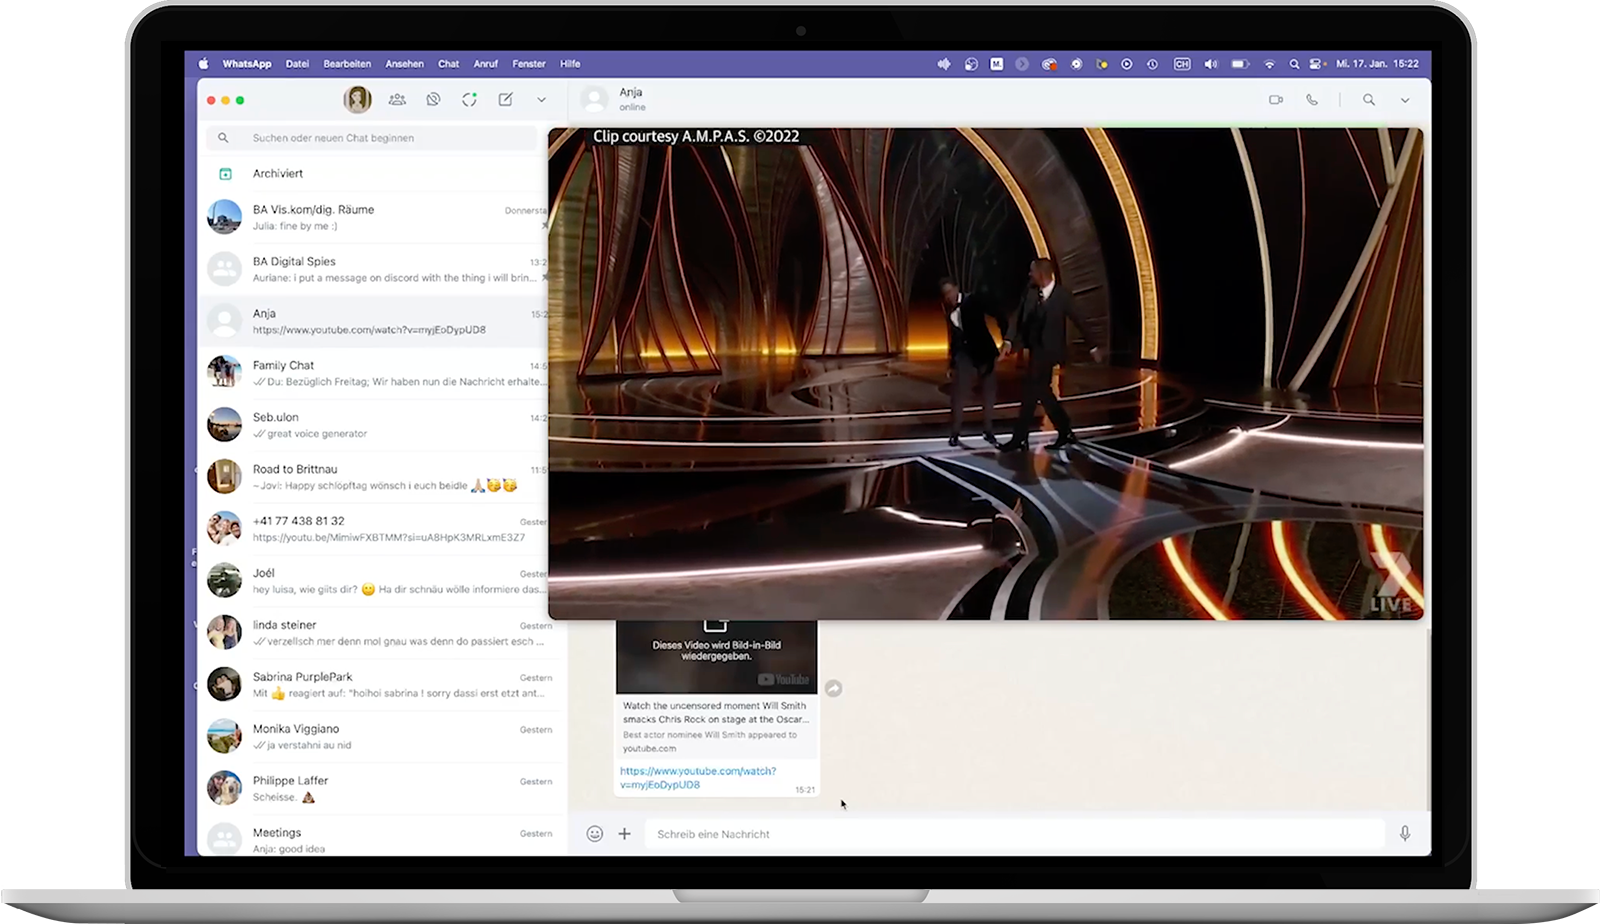Open the Hilfe menu
This screenshot has width=1600, height=924.
pyautogui.click(x=570, y=64)
